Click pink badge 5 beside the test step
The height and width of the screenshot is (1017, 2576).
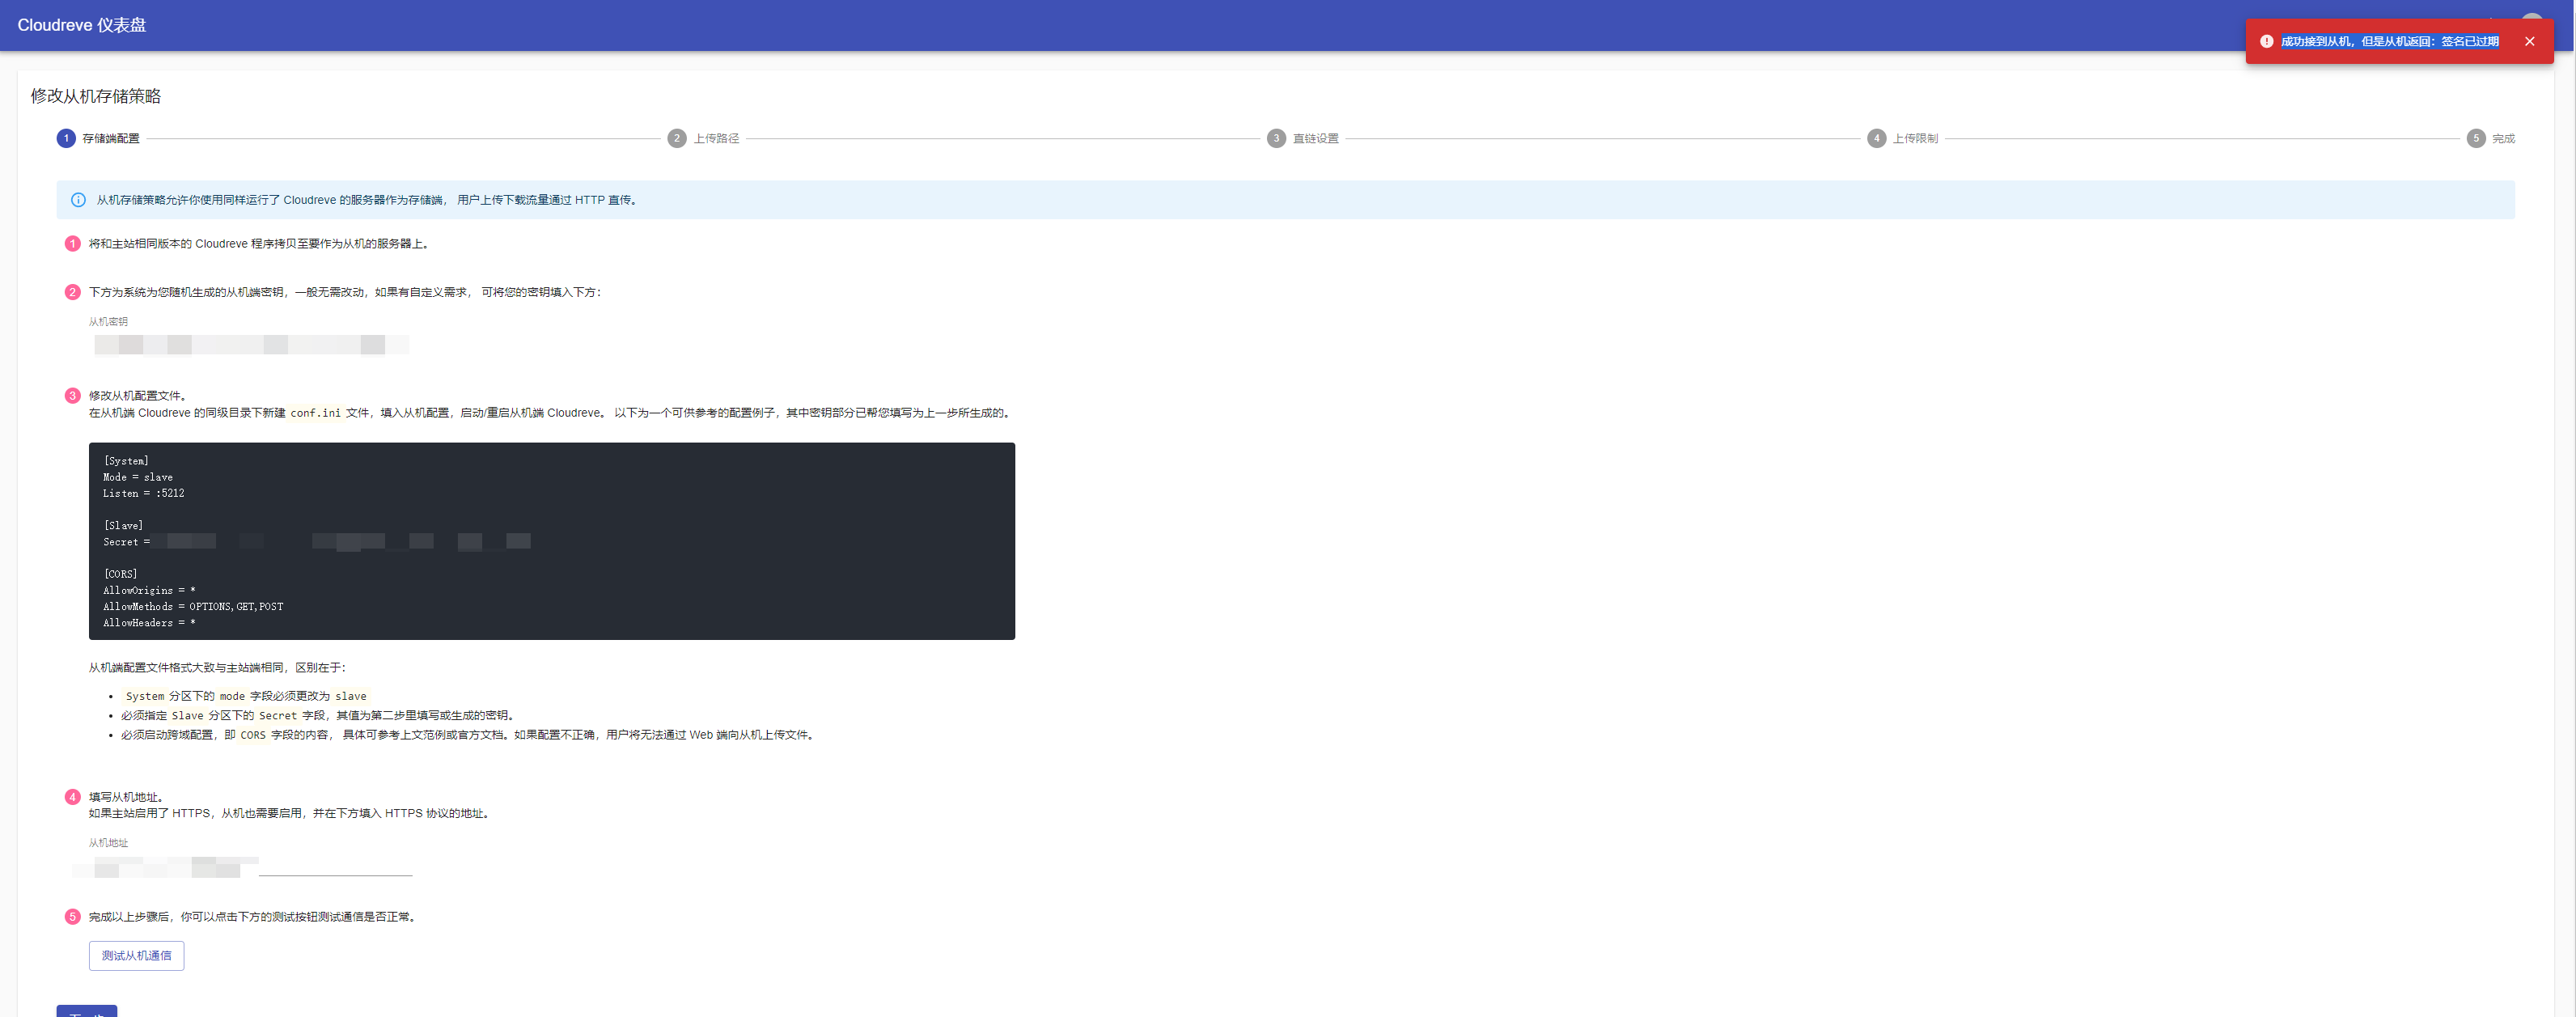pyautogui.click(x=72, y=916)
